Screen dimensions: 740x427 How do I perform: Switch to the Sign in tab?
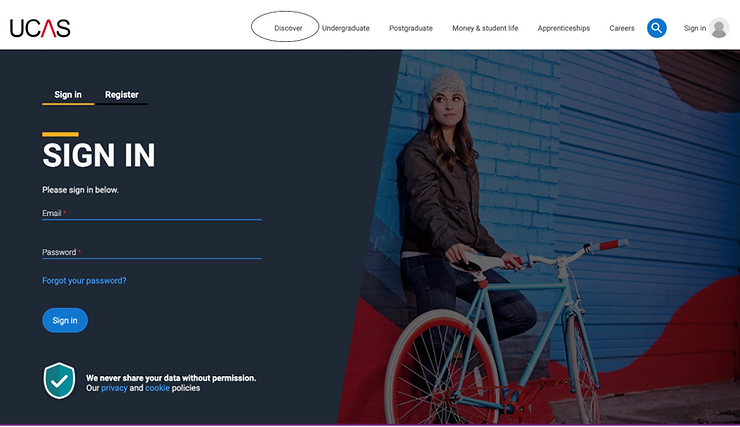[68, 95]
